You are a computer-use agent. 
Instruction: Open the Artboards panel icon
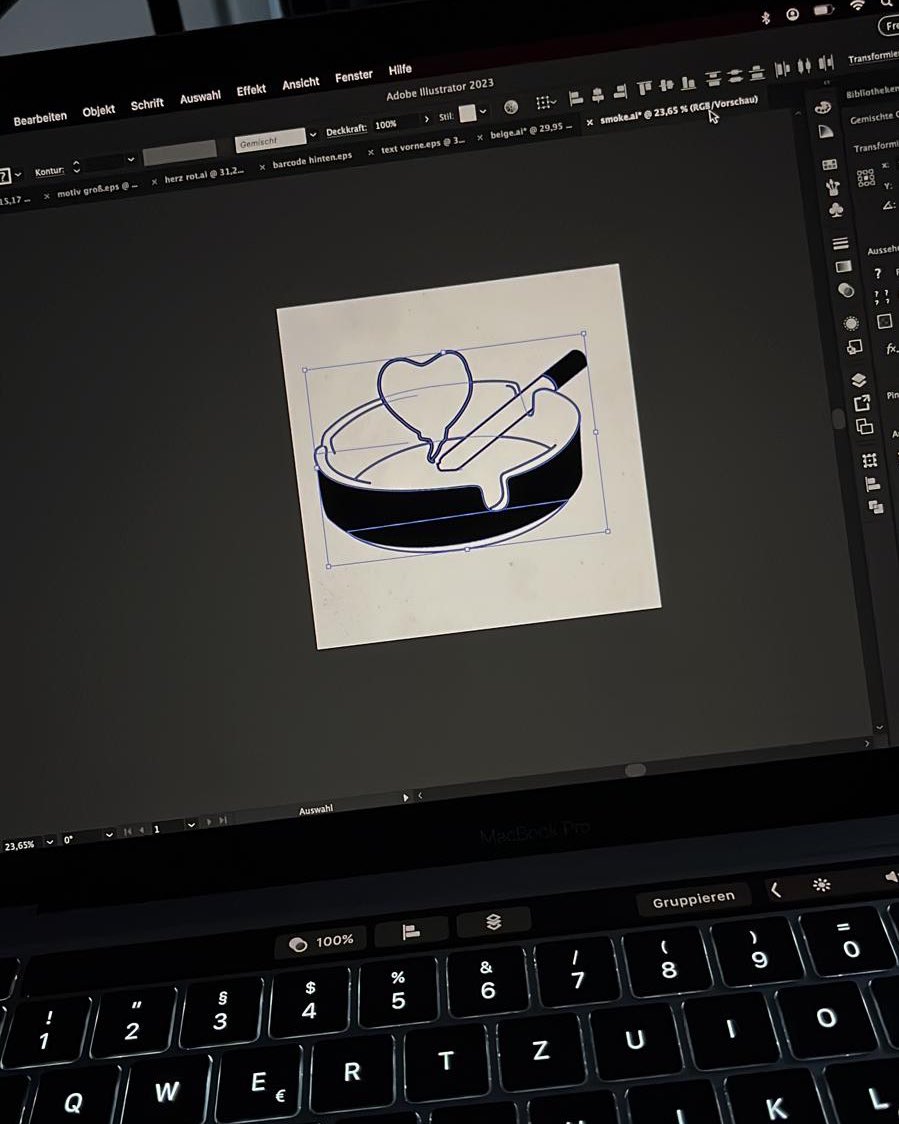(x=865, y=427)
